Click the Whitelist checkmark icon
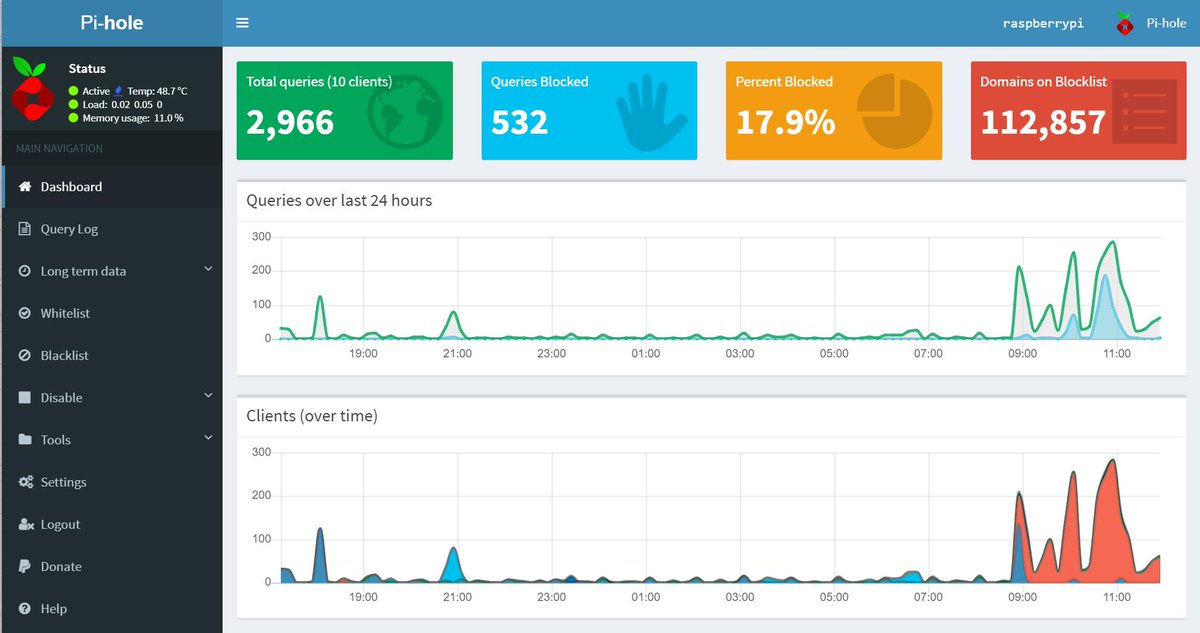The width and height of the screenshot is (1200, 633). coord(25,313)
